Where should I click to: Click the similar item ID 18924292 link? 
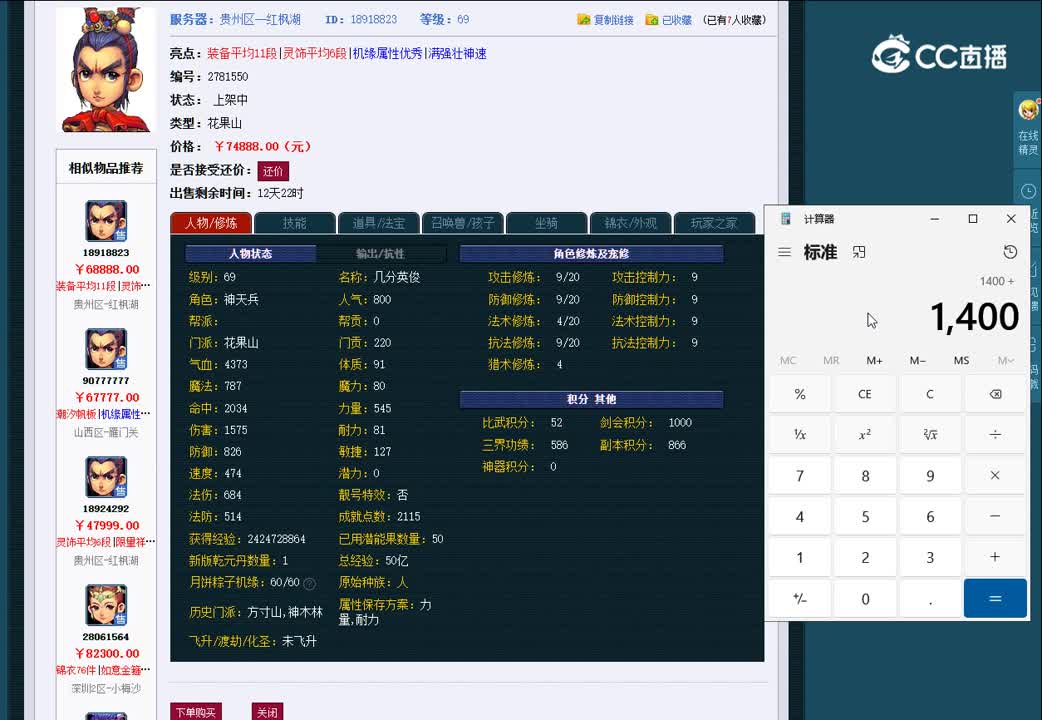point(106,509)
